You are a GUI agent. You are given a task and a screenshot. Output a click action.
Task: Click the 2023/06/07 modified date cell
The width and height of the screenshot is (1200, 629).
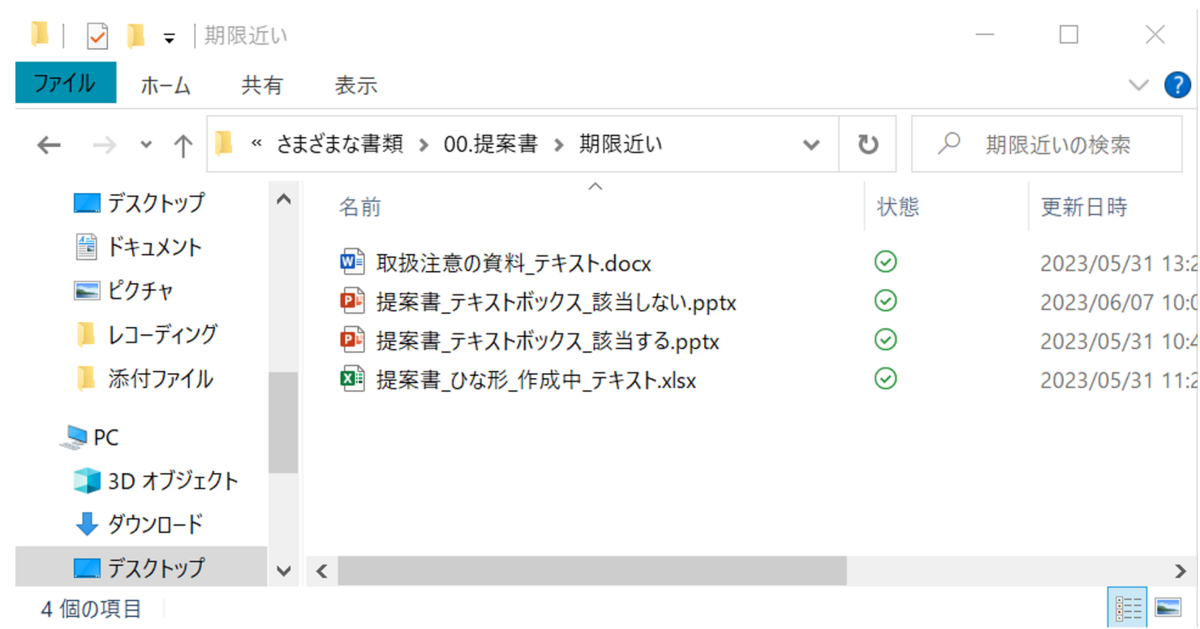coord(1118,303)
